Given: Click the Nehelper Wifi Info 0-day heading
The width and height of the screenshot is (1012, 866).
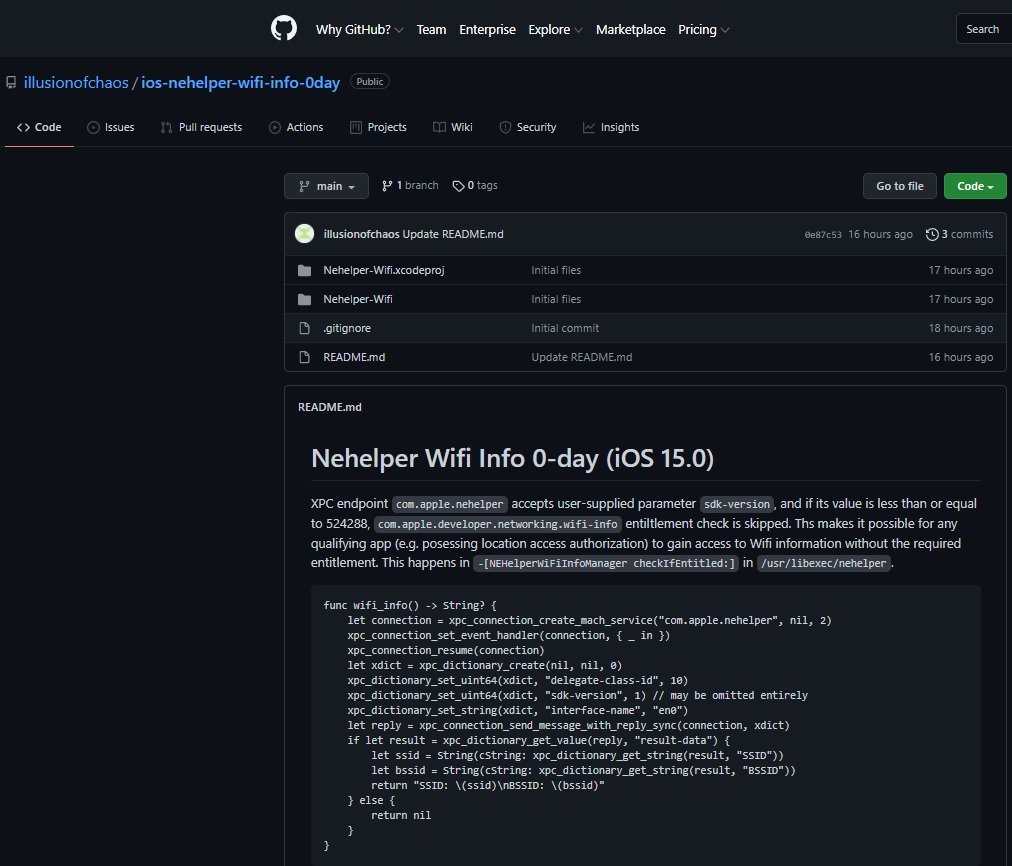Looking at the screenshot, I should 512,458.
